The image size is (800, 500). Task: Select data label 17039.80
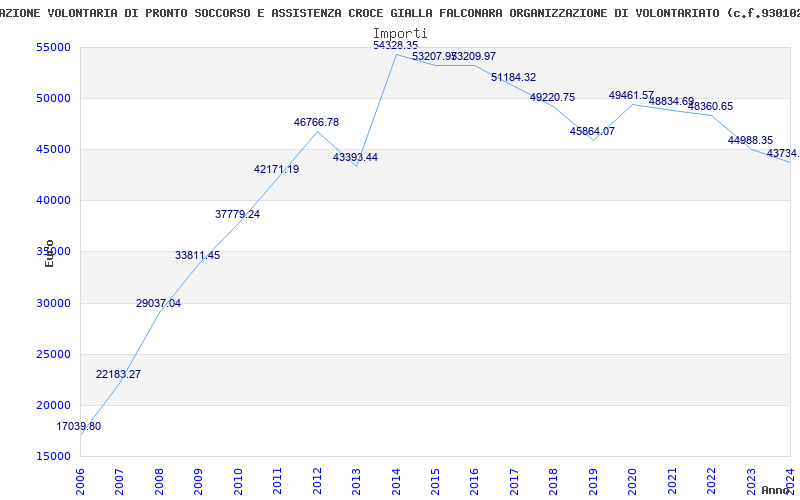79,427
